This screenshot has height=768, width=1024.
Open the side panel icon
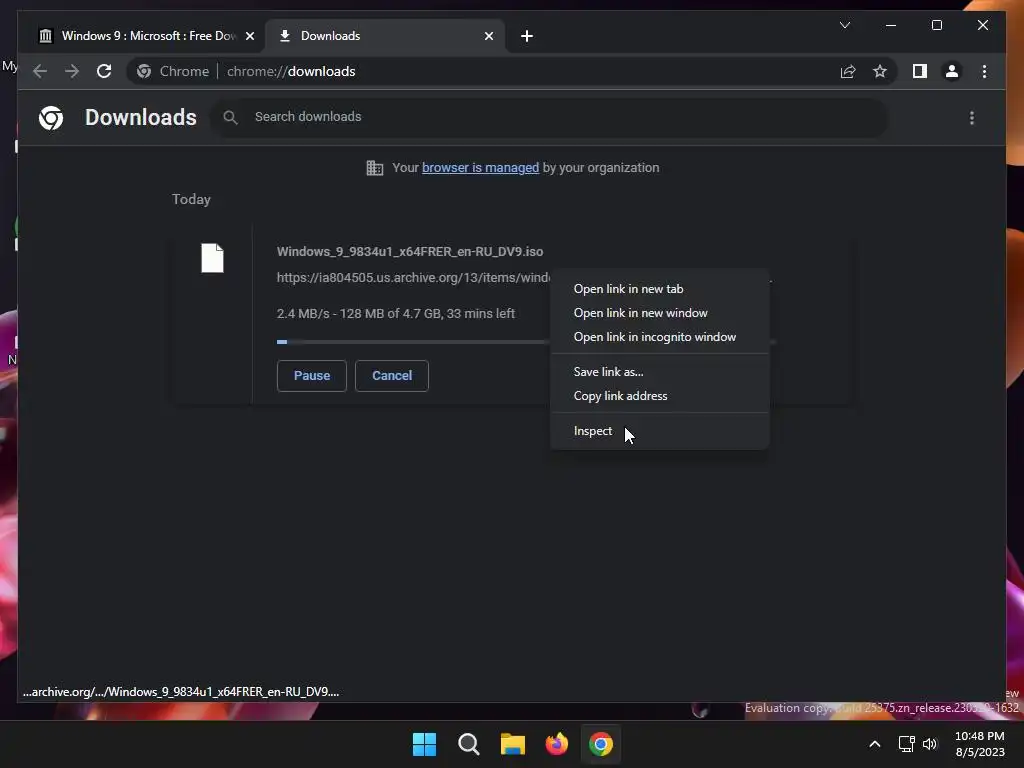[920, 71]
